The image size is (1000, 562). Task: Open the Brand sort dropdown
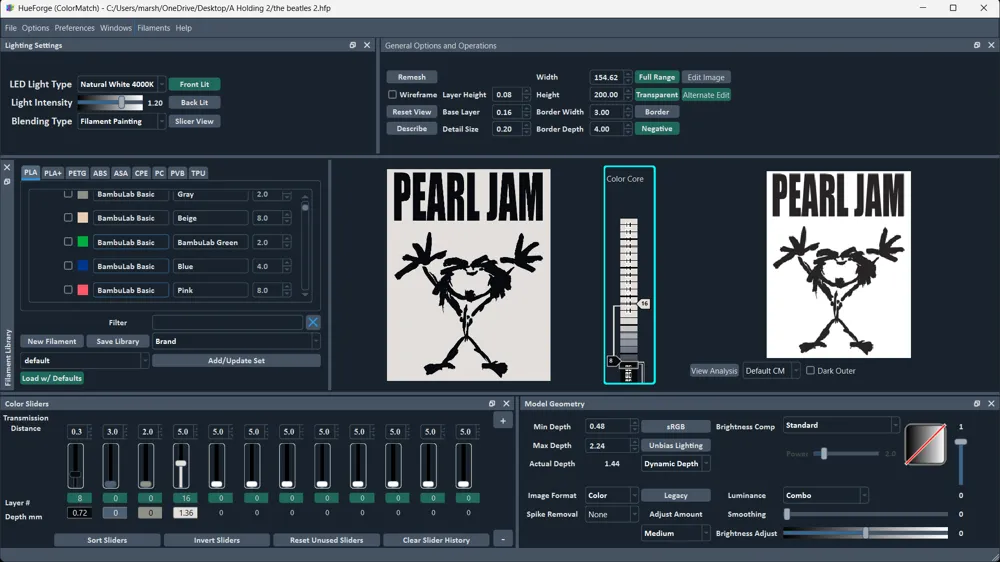coord(236,341)
